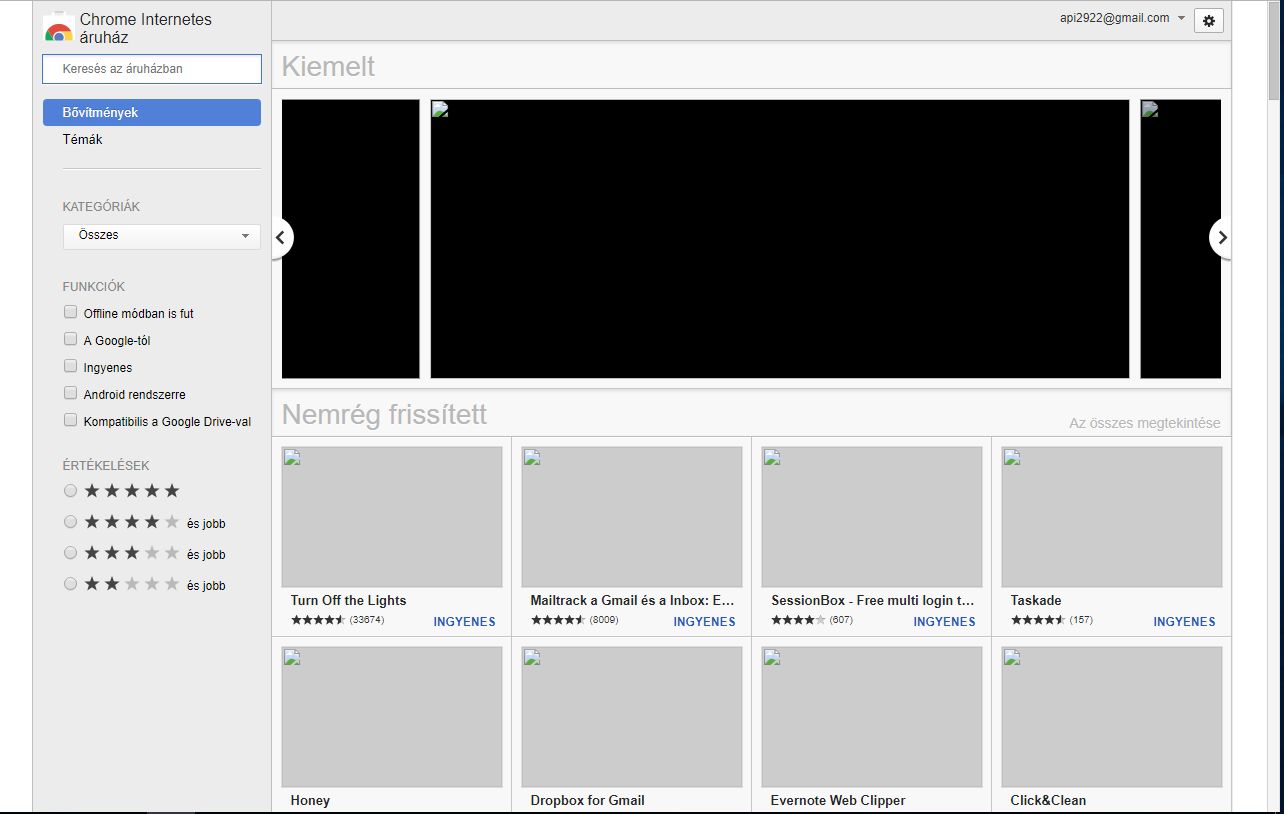
Task: Click INGYENES on Turn Off the Lights
Action: tap(464, 622)
